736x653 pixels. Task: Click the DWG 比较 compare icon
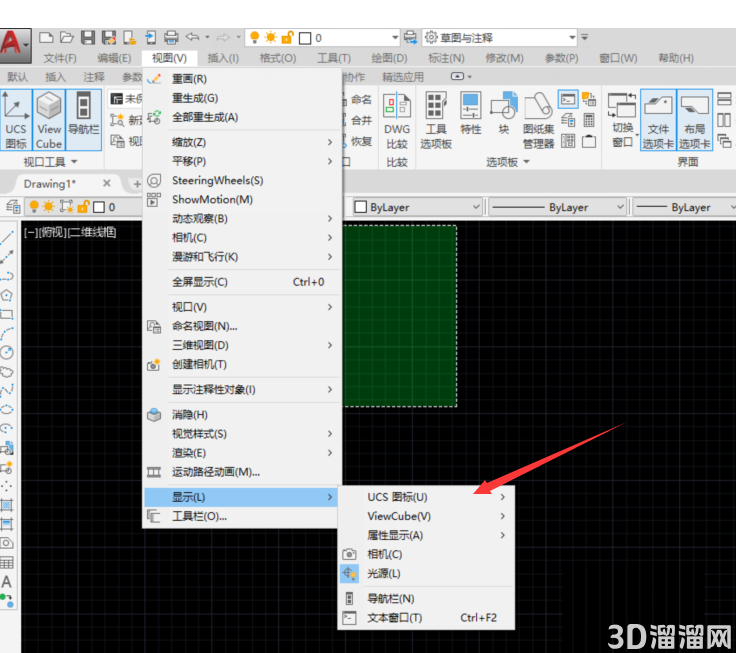(x=397, y=121)
